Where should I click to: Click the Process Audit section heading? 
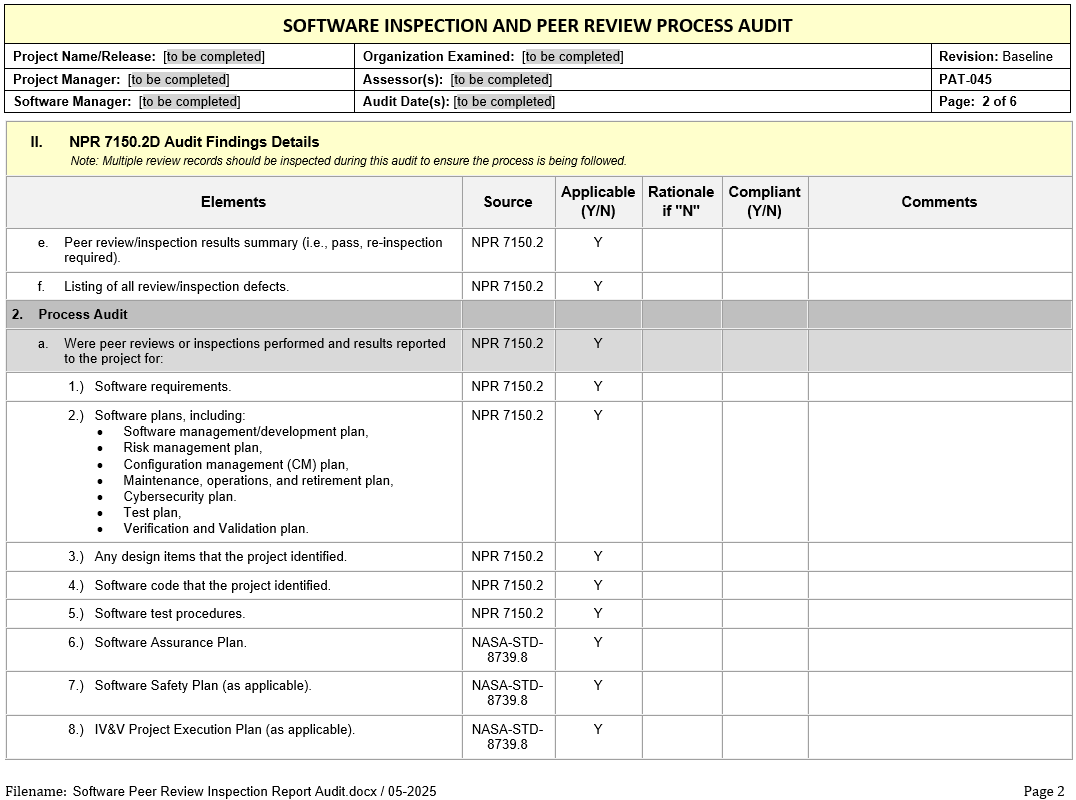(x=83, y=315)
